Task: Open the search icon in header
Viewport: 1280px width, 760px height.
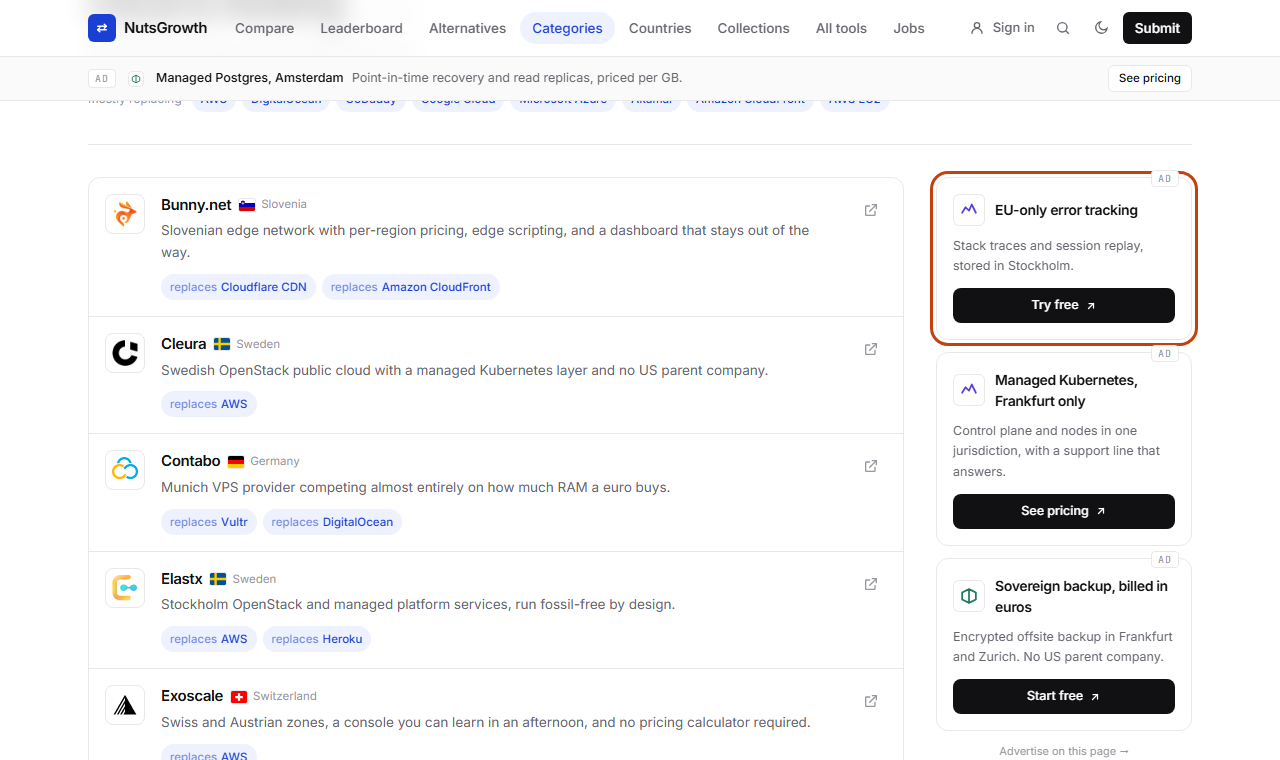Action: [1063, 28]
